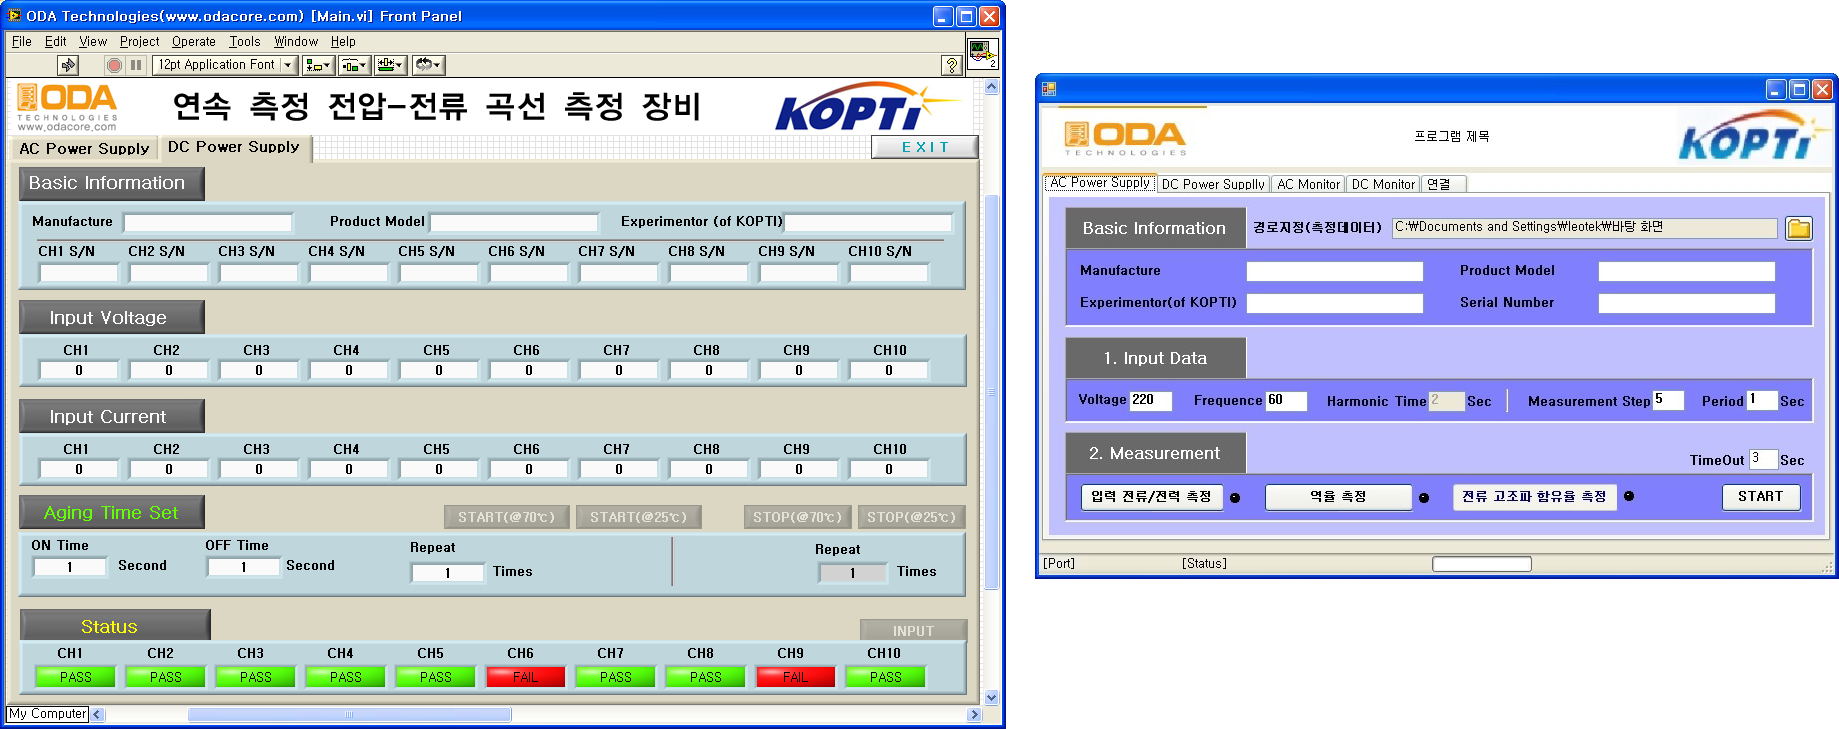Image resolution: width=1839 pixels, height=729 pixels.
Task: Click the horizontal scrollbar in Front Panel
Action: pos(349,714)
